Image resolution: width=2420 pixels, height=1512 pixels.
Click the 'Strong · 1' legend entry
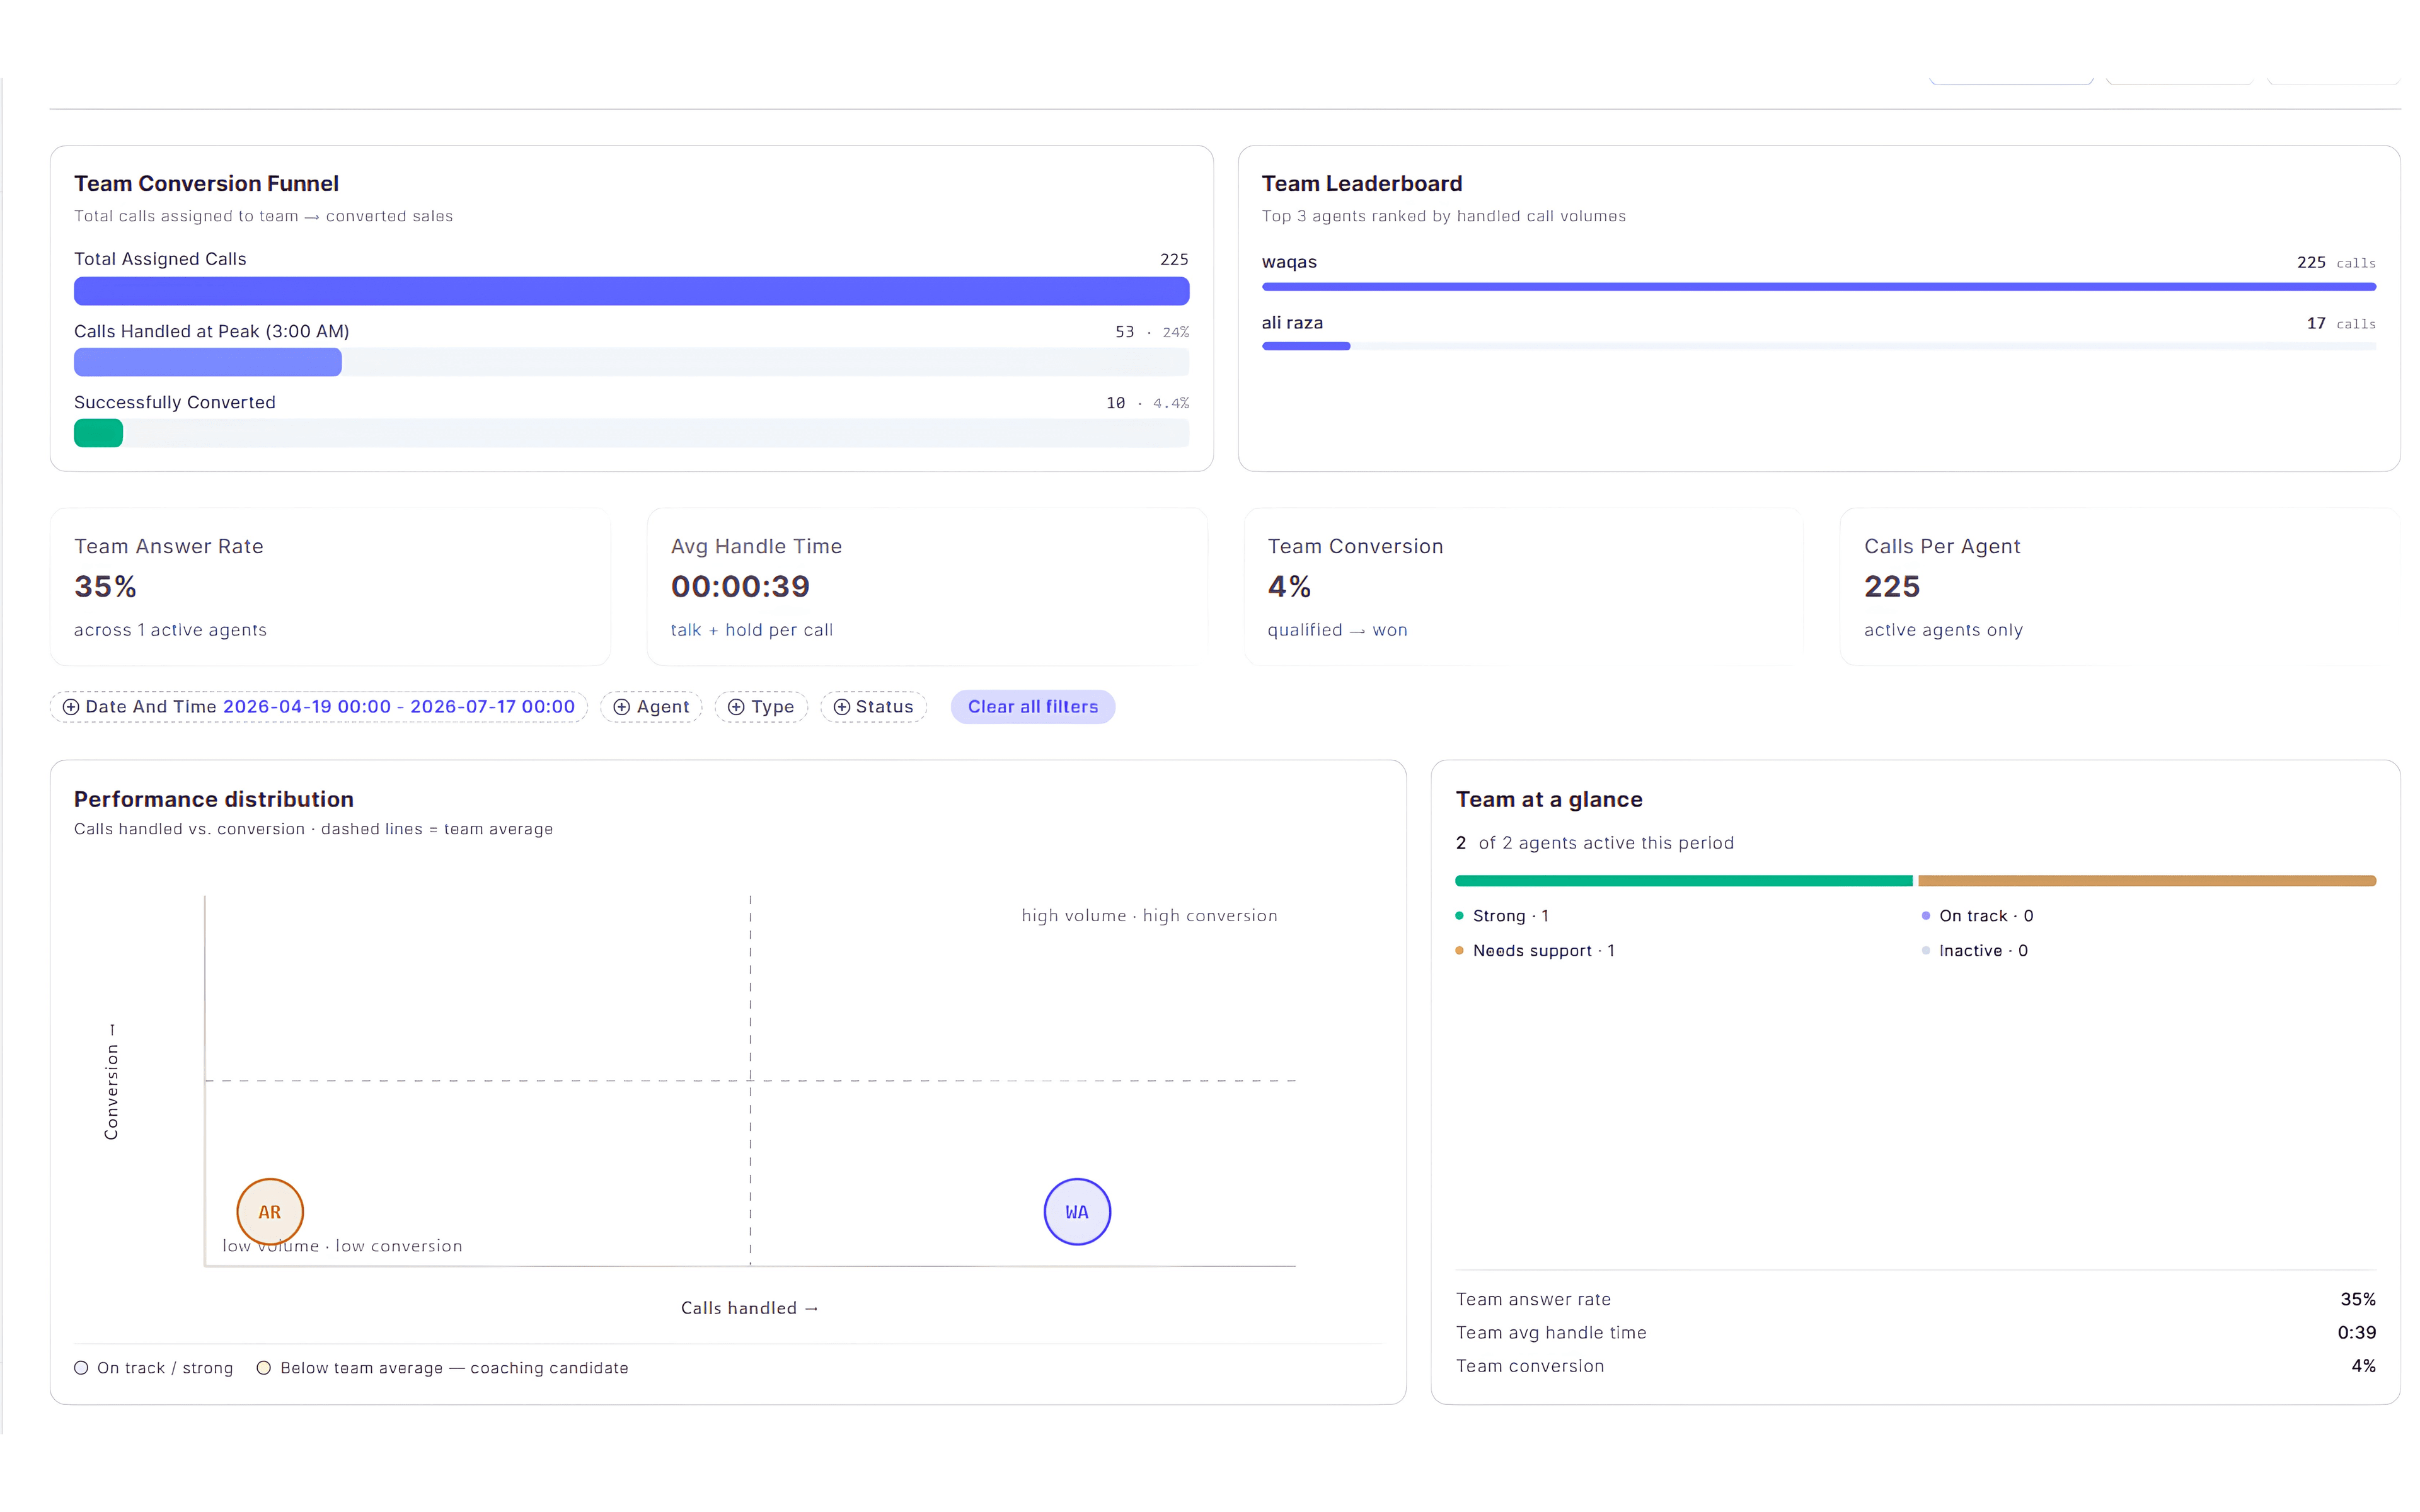pyautogui.click(x=1502, y=916)
